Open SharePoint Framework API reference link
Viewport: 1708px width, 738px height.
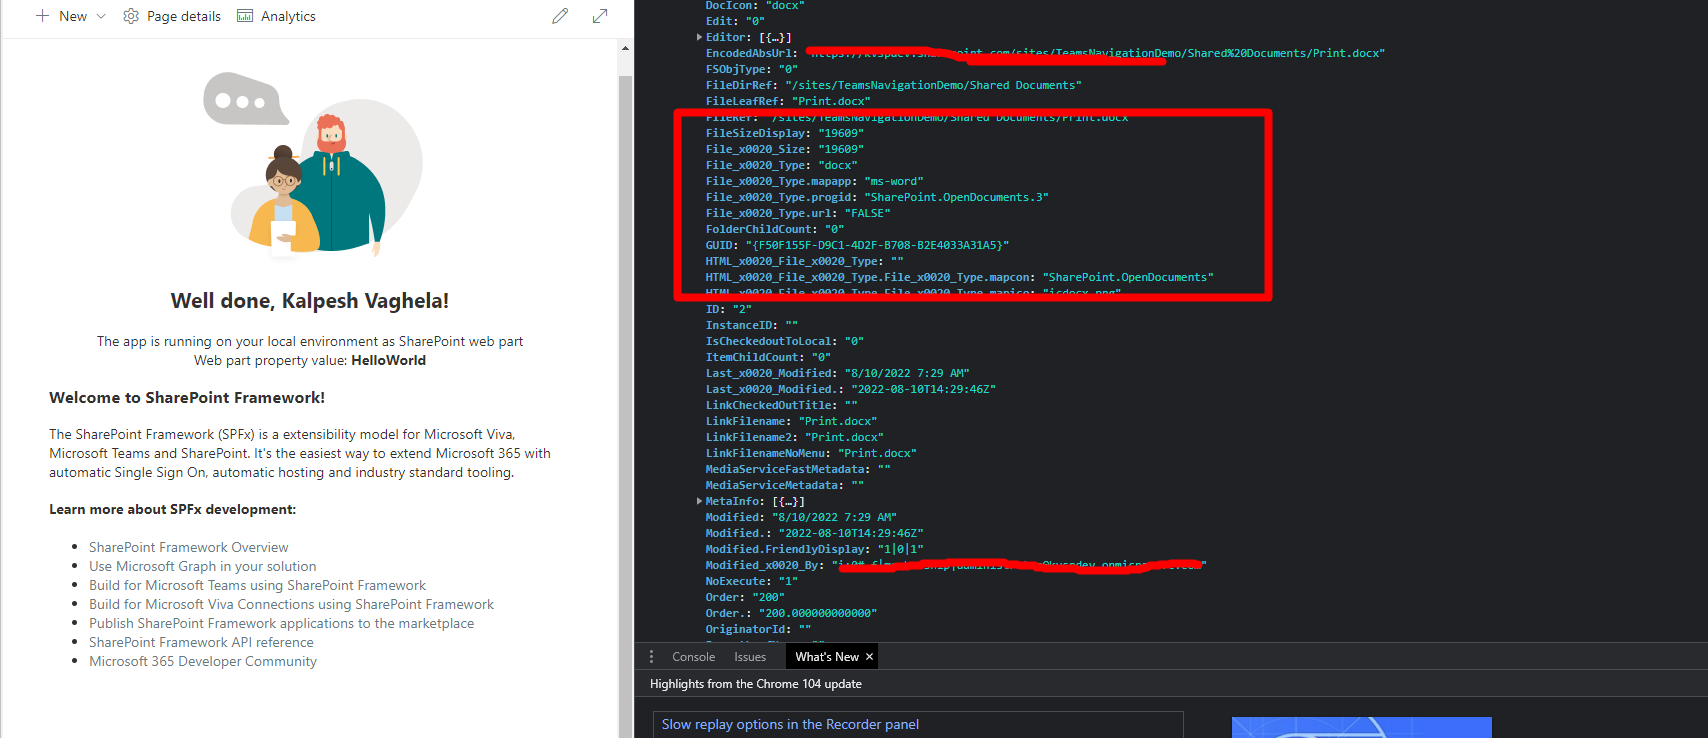(201, 642)
